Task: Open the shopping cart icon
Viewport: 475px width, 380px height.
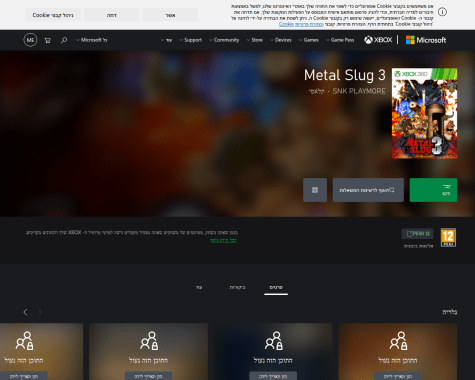Action: click(x=48, y=40)
